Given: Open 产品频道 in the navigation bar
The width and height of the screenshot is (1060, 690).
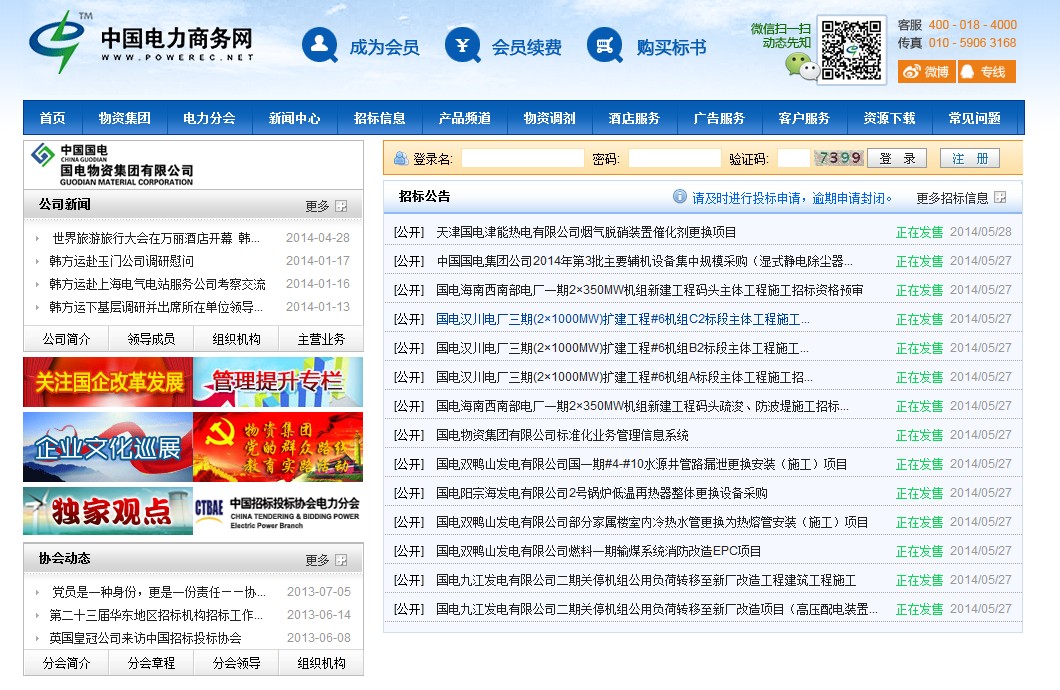Looking at the screenshot, I should [x=464, y=118].
